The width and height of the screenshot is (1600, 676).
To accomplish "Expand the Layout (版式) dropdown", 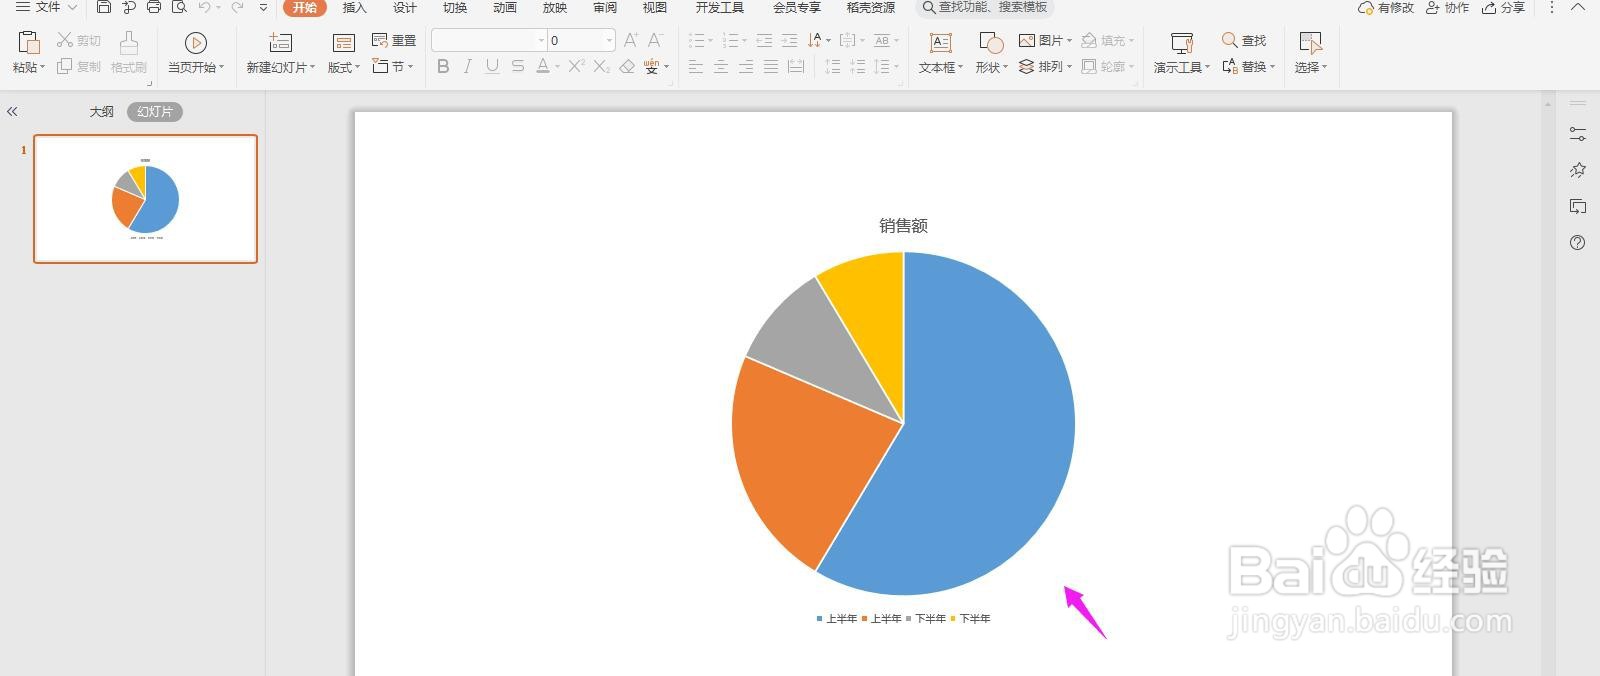I will 344,67.
